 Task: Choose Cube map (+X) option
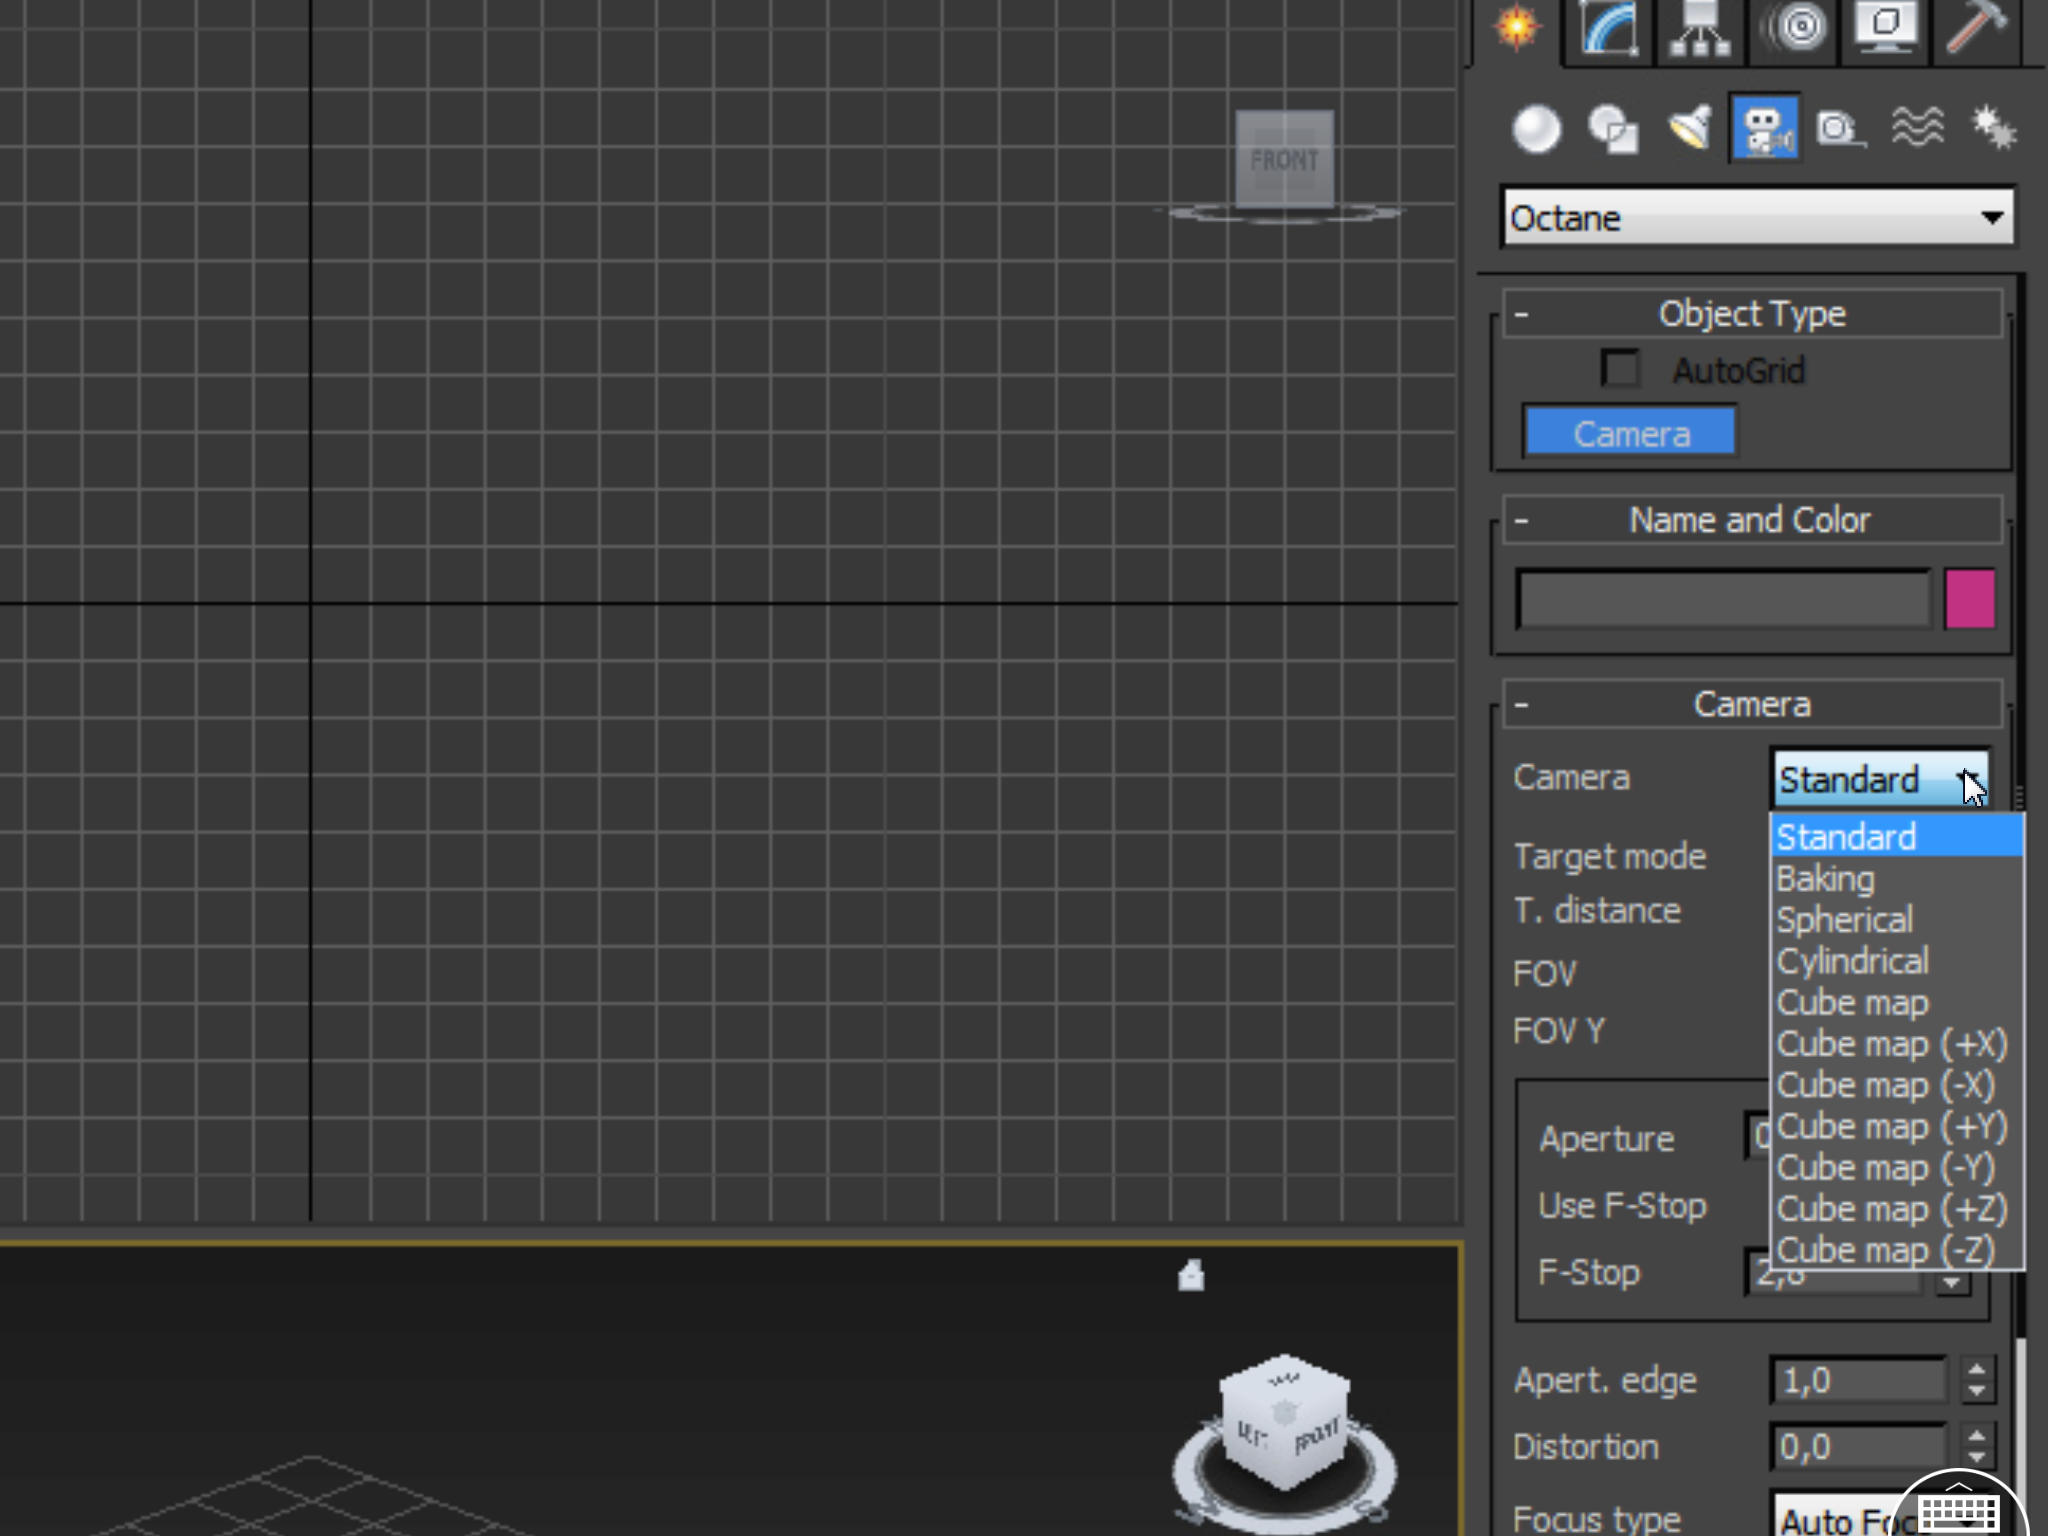click(1891, 1044)
